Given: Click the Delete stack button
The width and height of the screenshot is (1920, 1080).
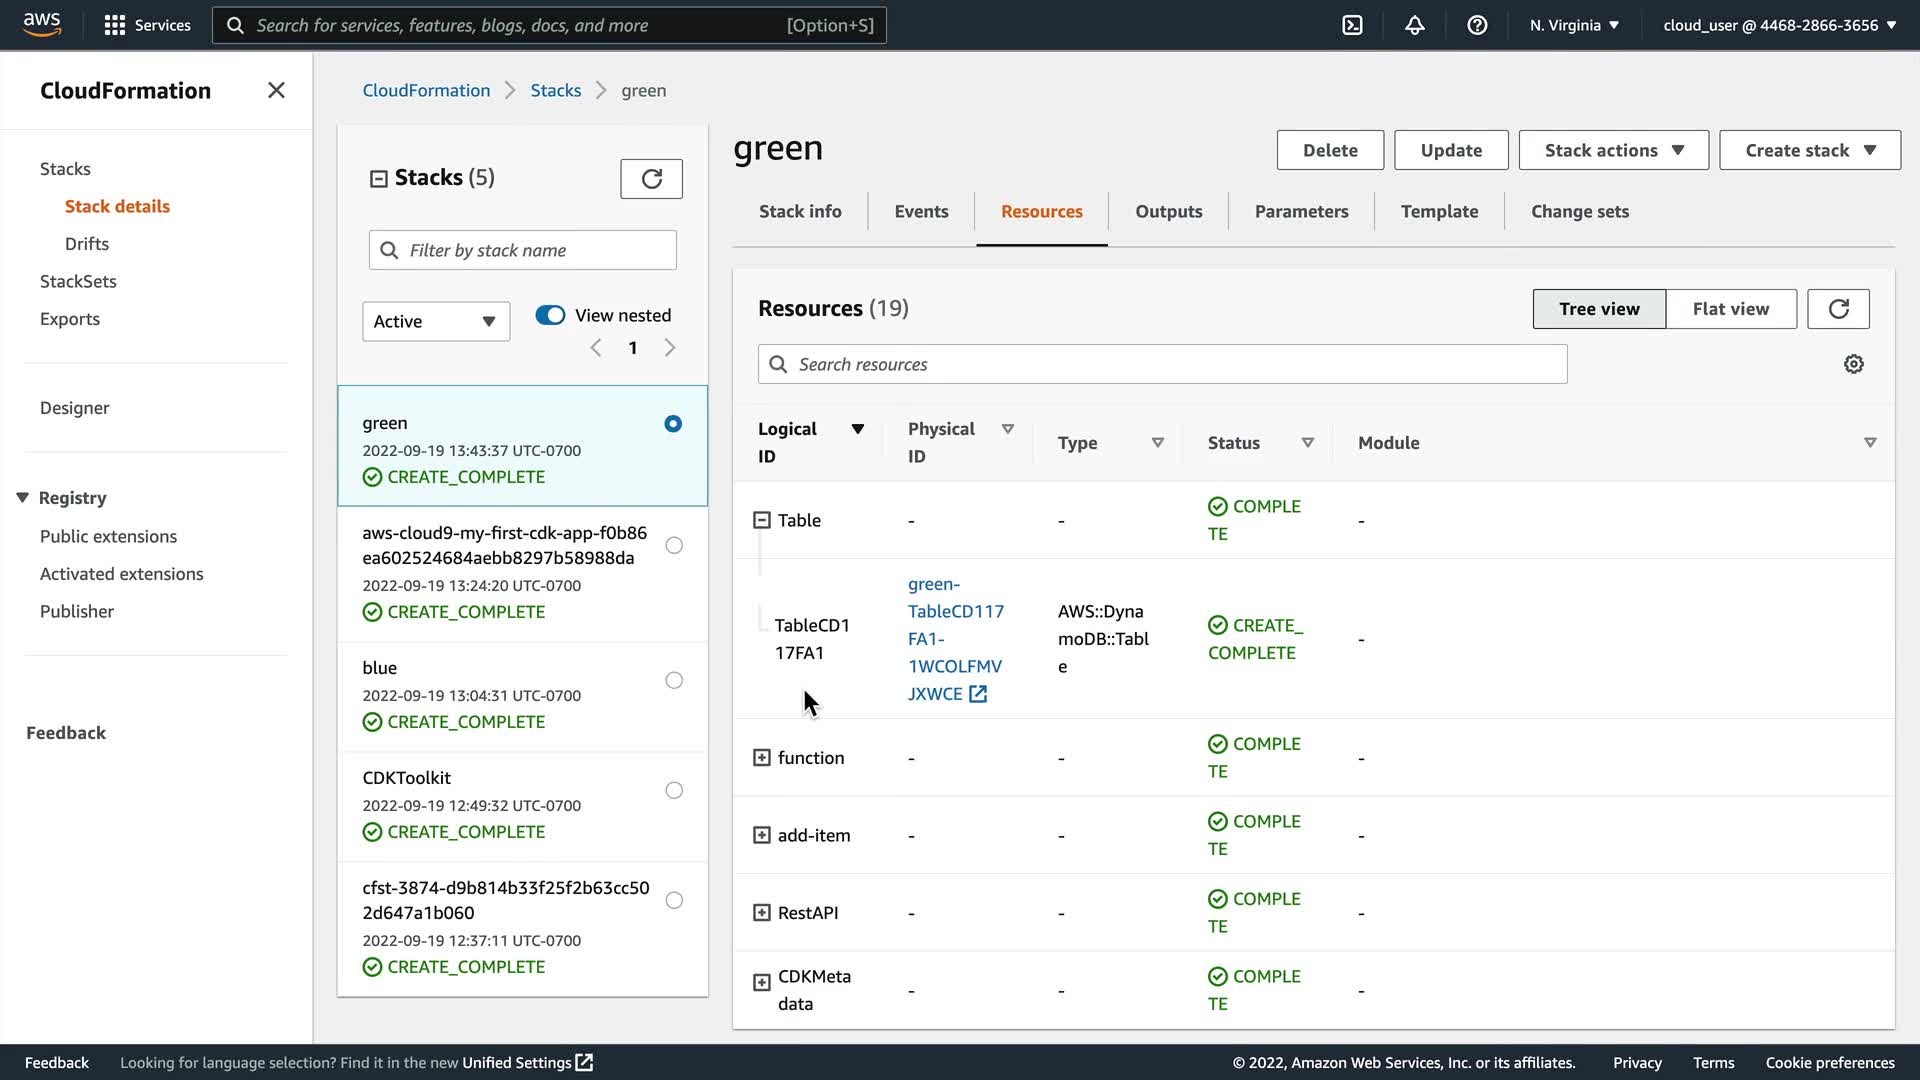Looking at the screenshot, I should point(1329,150).
